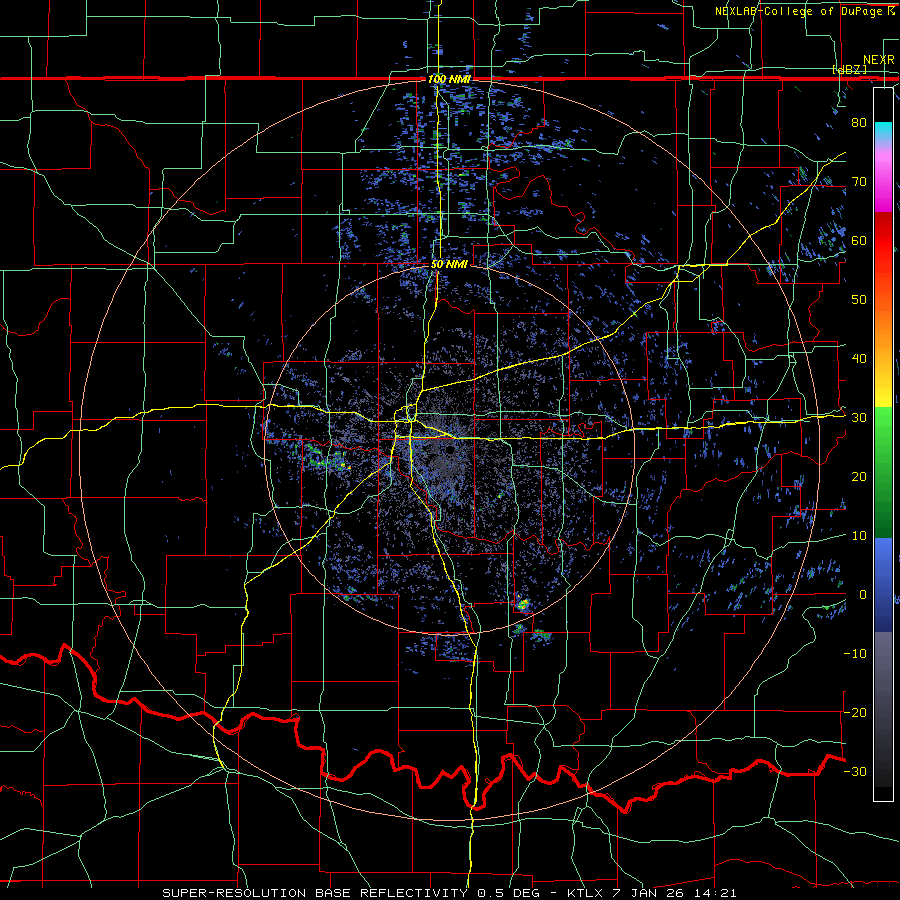Click the 20 value on dBZ scale

(x=859, y=477)
